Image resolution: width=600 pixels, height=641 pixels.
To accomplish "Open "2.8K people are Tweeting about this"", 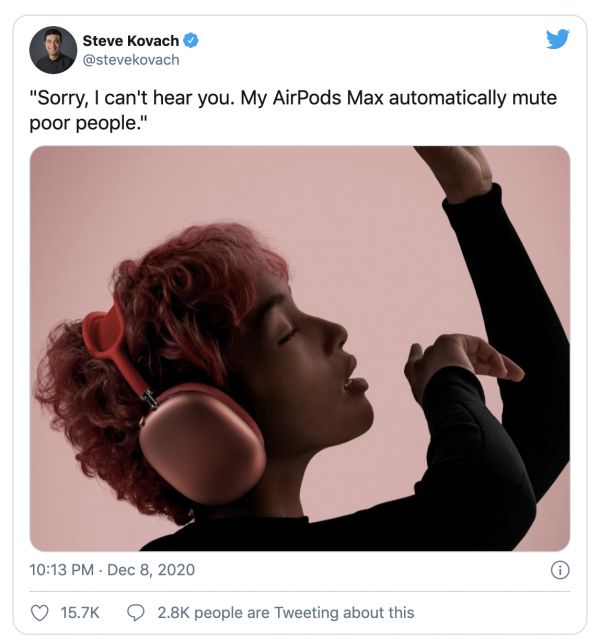I will [285, 612].
